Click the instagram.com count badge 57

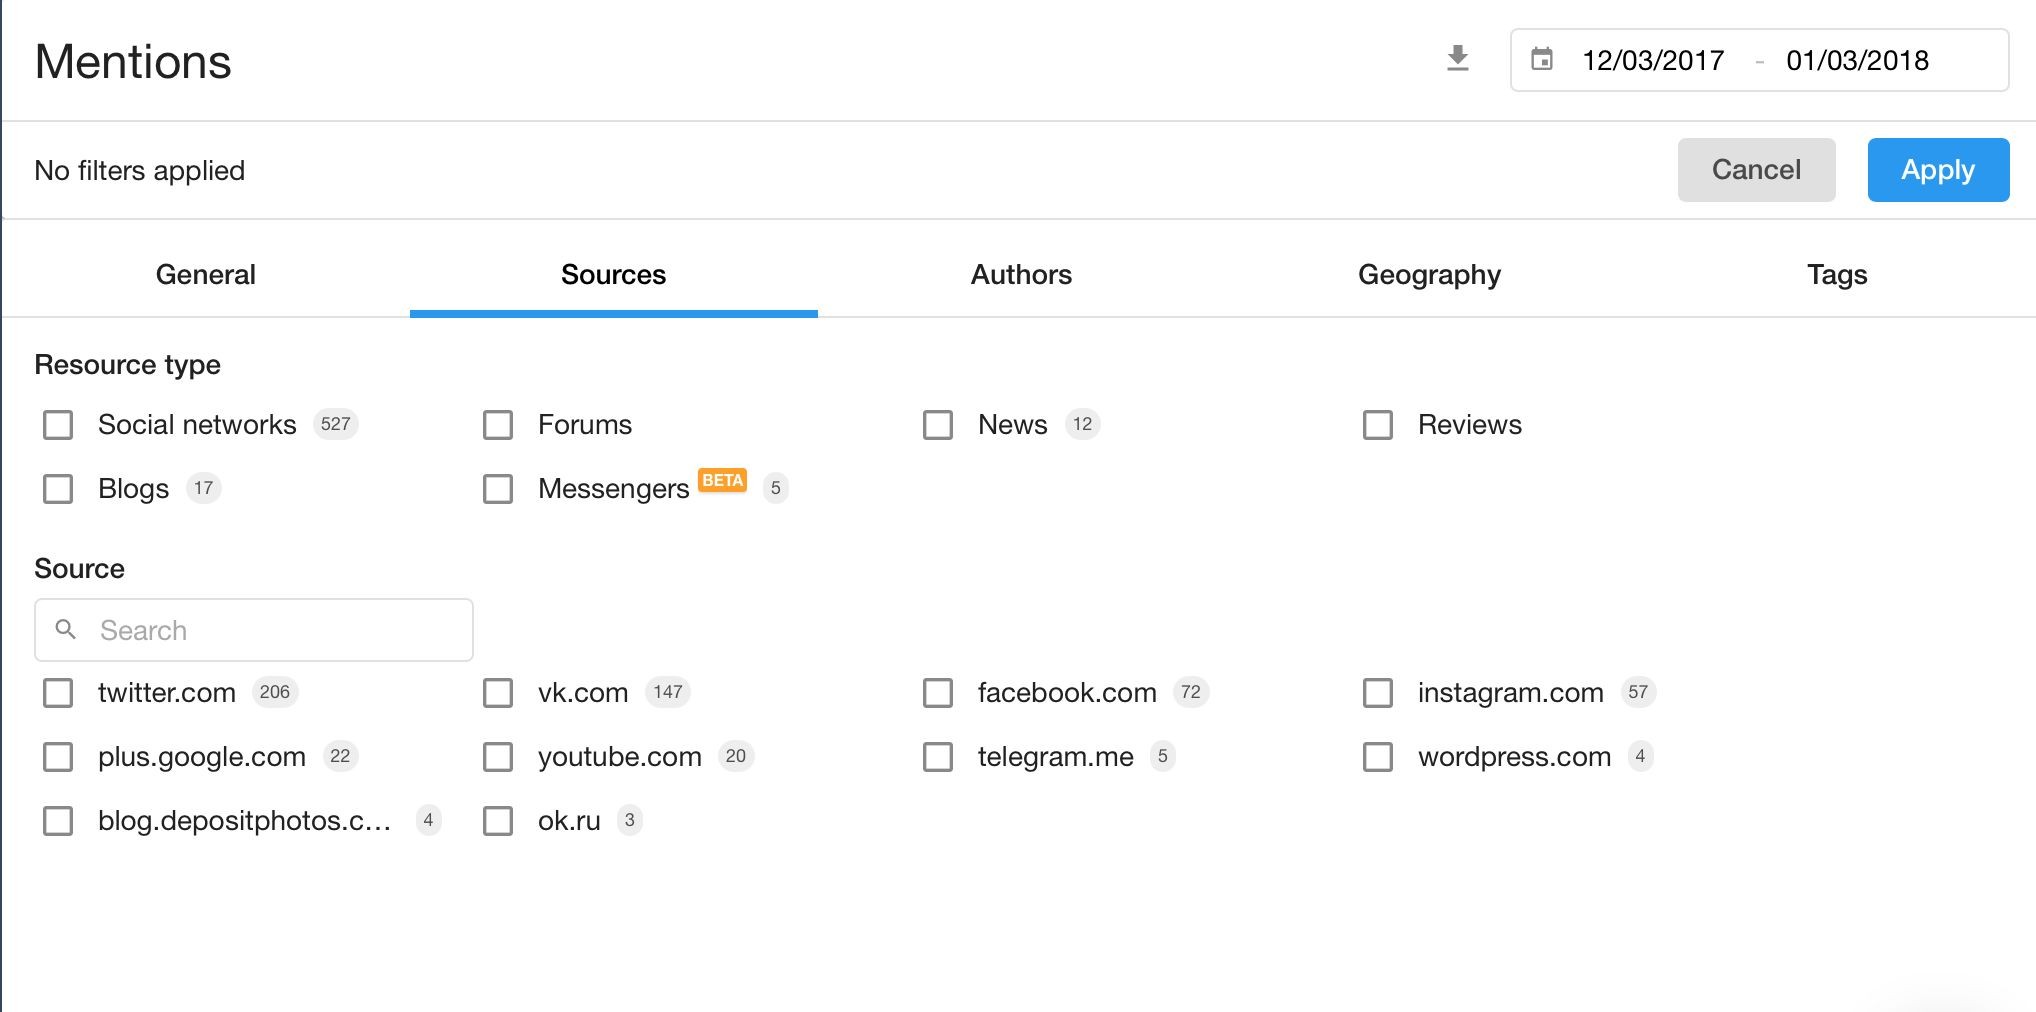click(1638, 692)
